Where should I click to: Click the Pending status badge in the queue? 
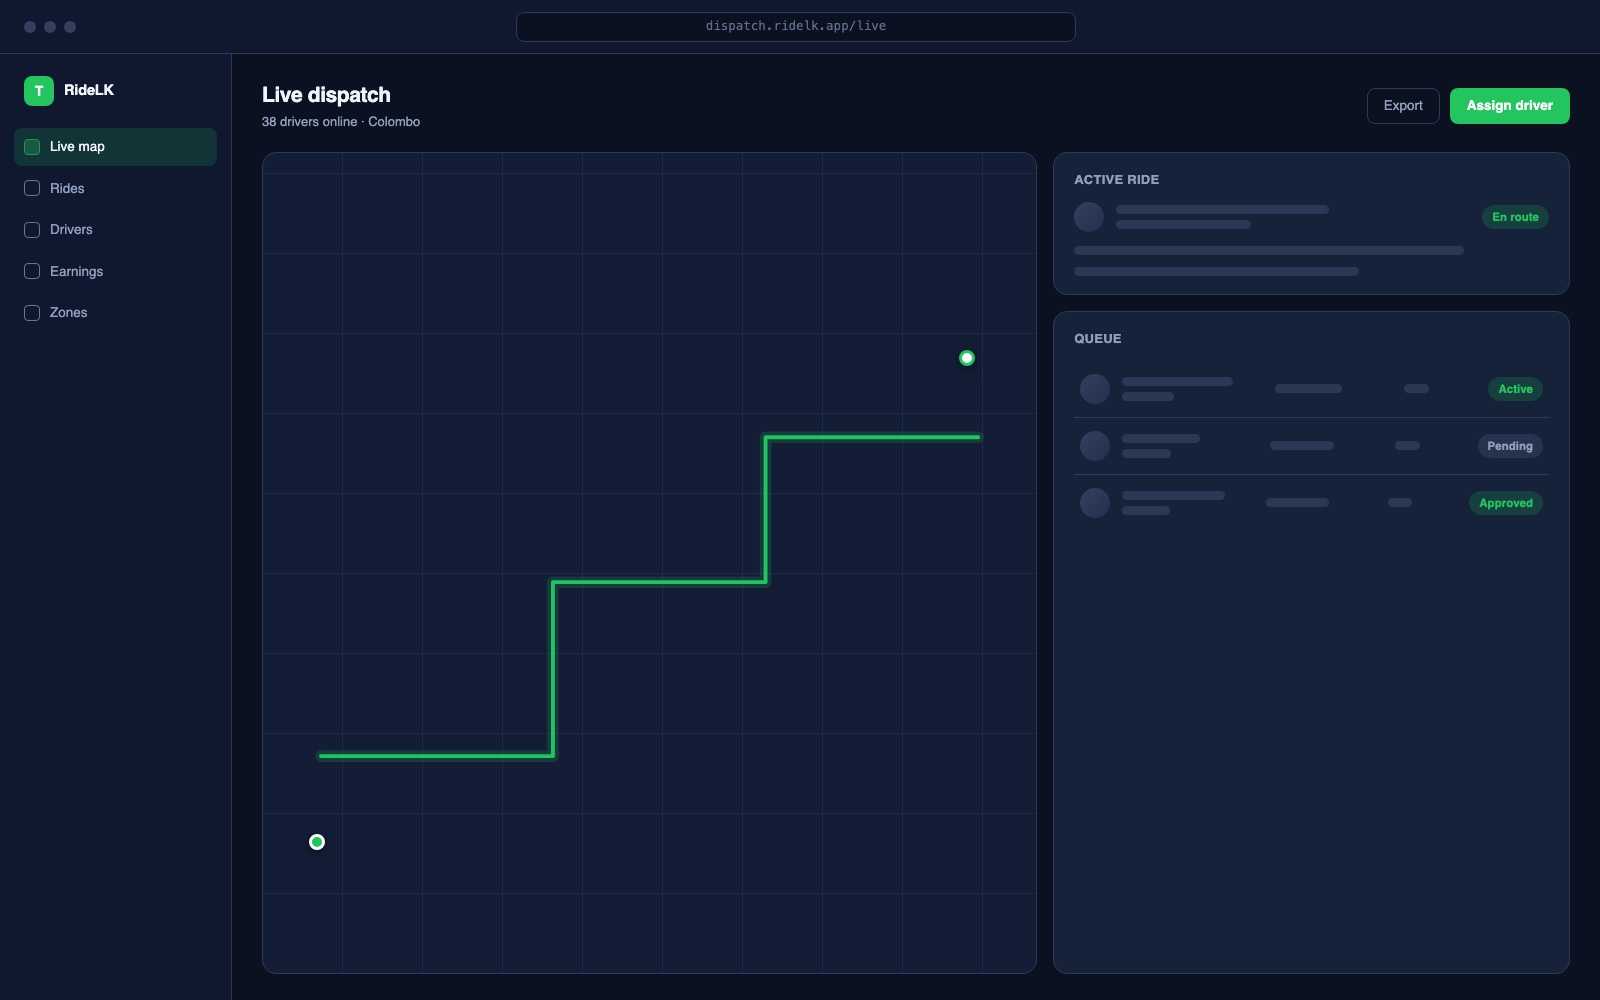click(1510, 446)
